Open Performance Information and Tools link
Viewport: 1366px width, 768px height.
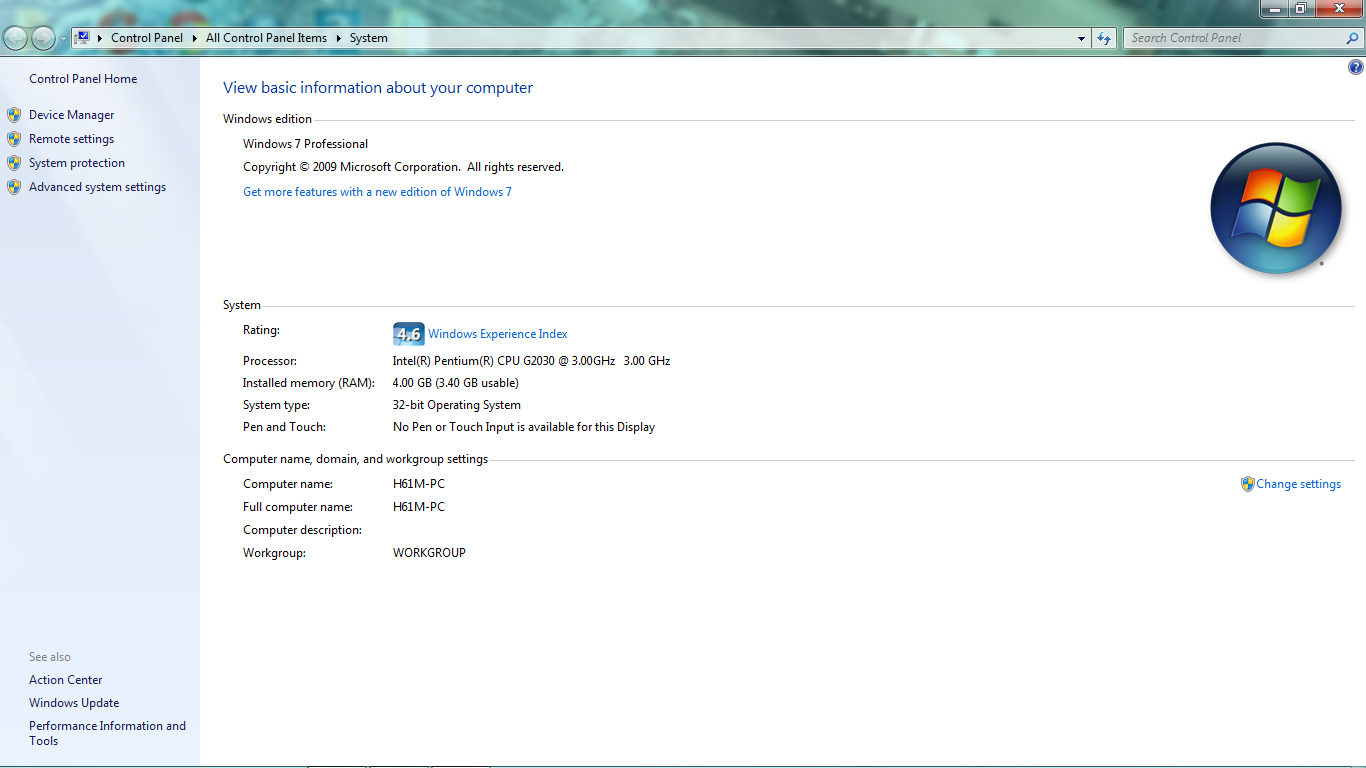107,733
